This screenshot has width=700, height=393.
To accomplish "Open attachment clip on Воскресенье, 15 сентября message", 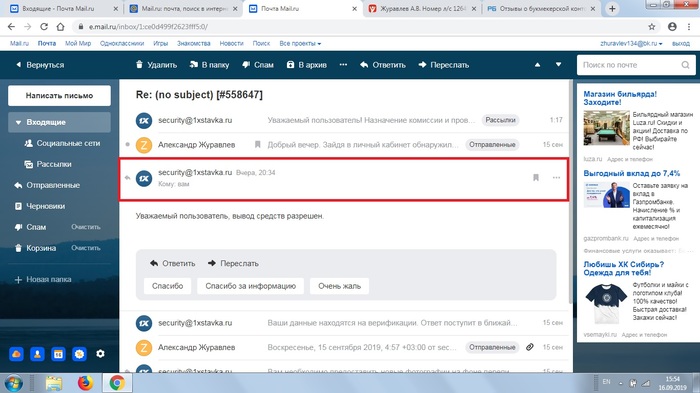I will [530, 347].
